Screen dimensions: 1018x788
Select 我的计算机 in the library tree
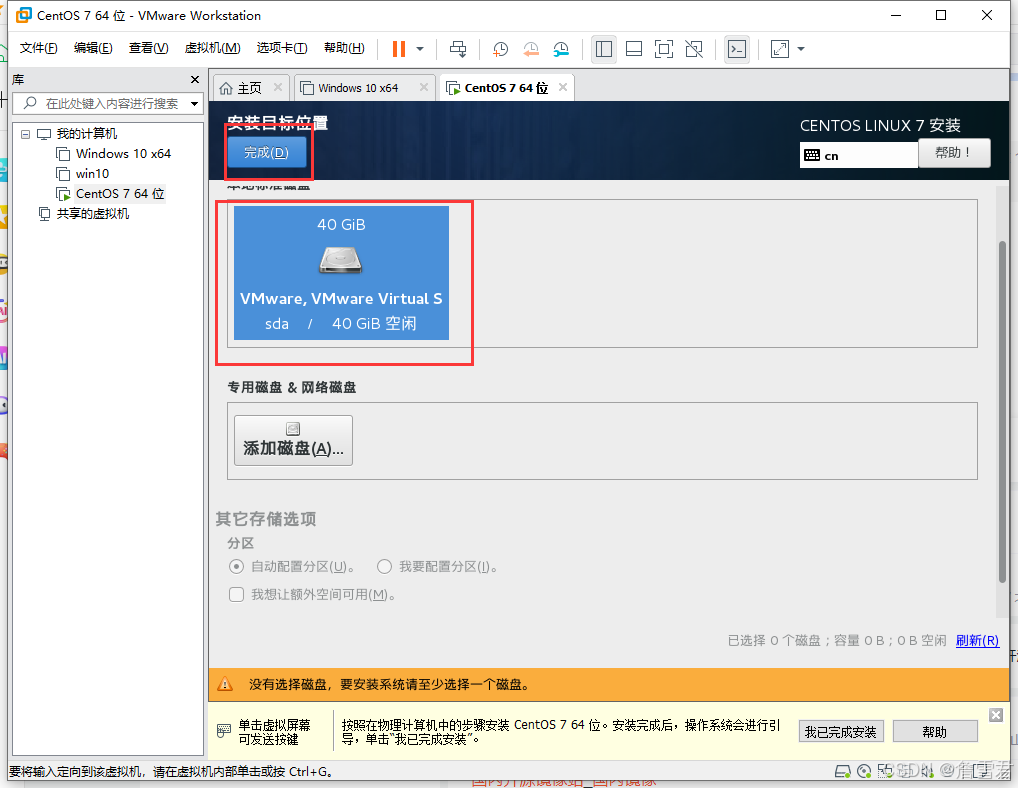[x=86, y=134]
